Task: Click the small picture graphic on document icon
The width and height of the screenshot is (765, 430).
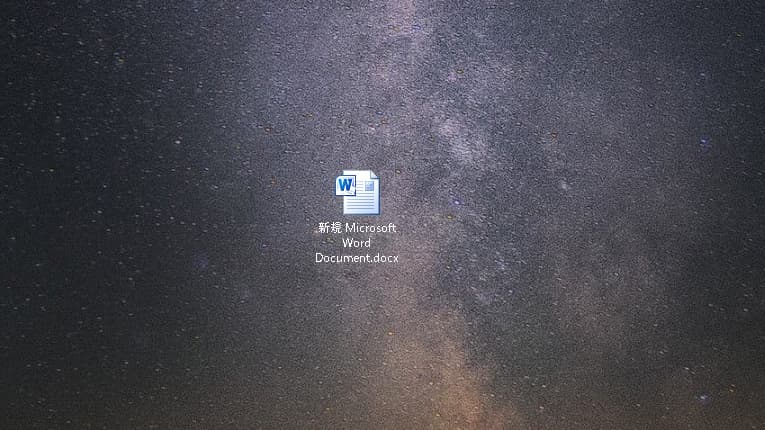Action: (x=368, y=186)
